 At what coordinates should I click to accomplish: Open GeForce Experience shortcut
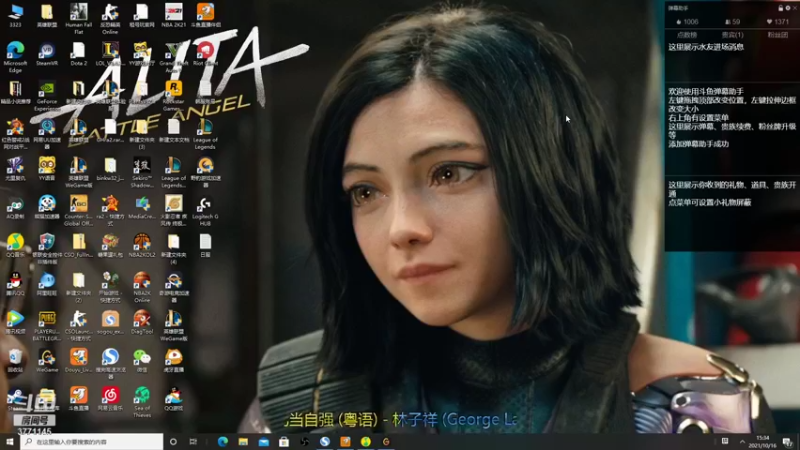pos(47,95)
